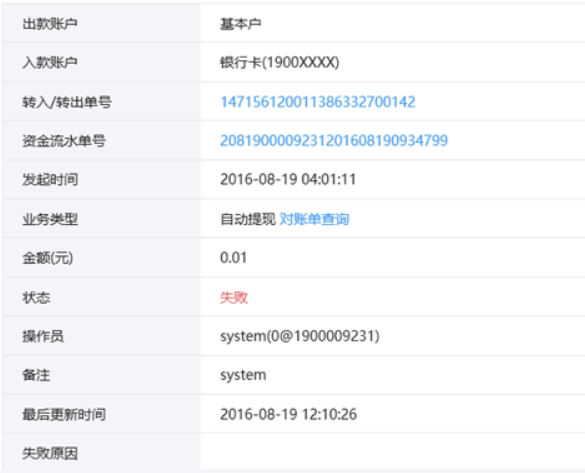Image resolution: width=585 pixels, height=473 pixels.
Task: Click the 银行卡(1900XXXX) value
Action: (279, 62)
